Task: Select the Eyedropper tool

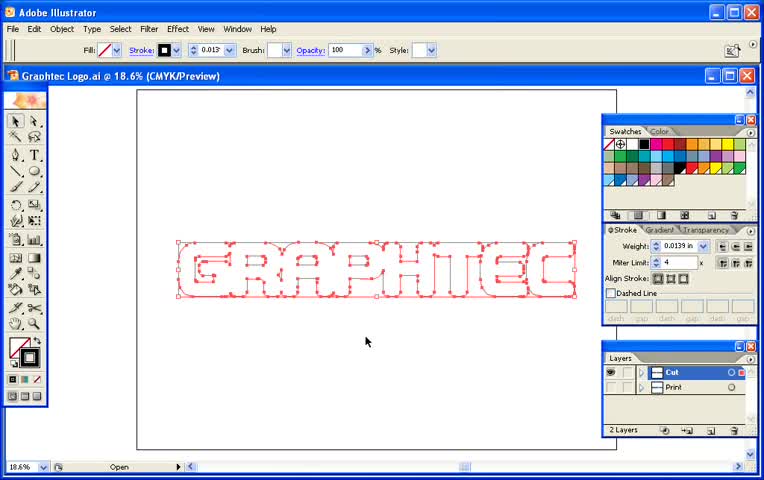Action: click(16, 273)
